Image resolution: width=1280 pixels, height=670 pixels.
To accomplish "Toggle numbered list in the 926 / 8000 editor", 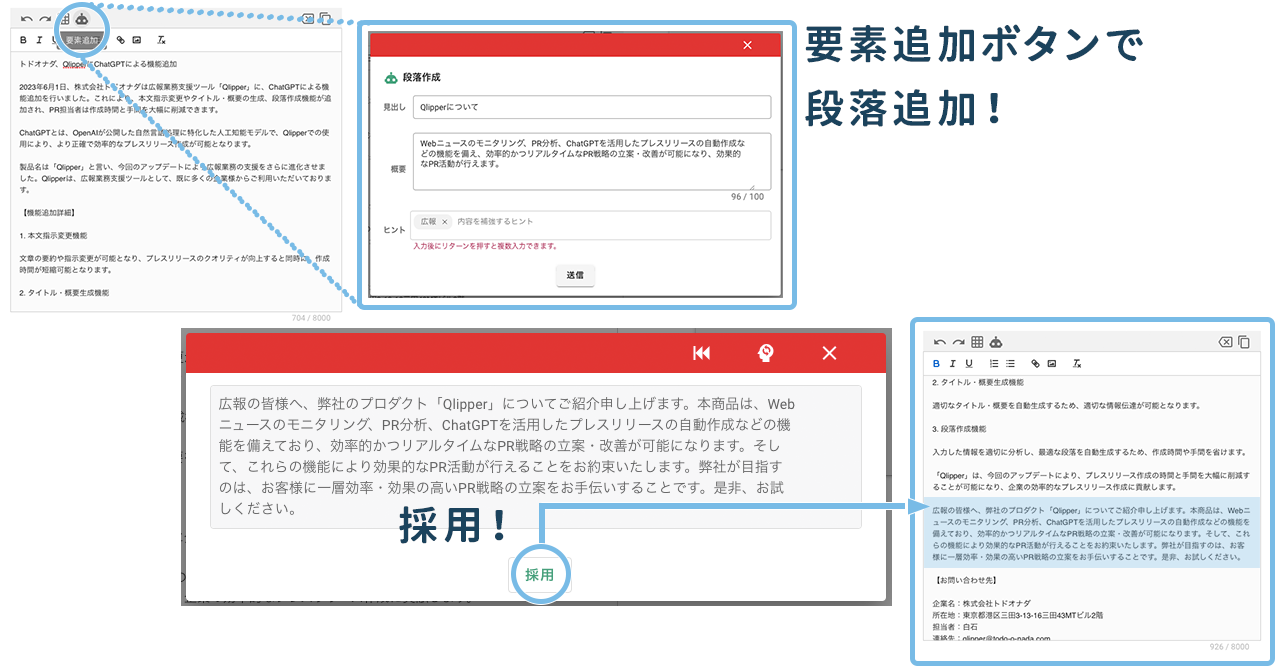I will (994, 363).
